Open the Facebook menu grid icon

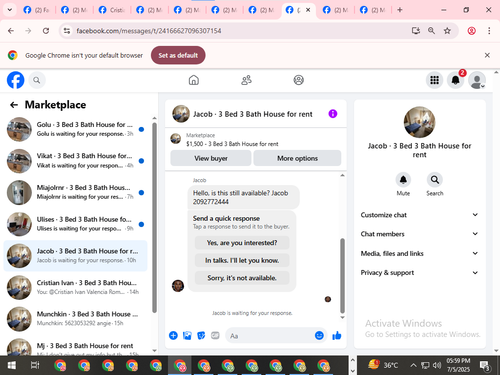tap(434, 80)
